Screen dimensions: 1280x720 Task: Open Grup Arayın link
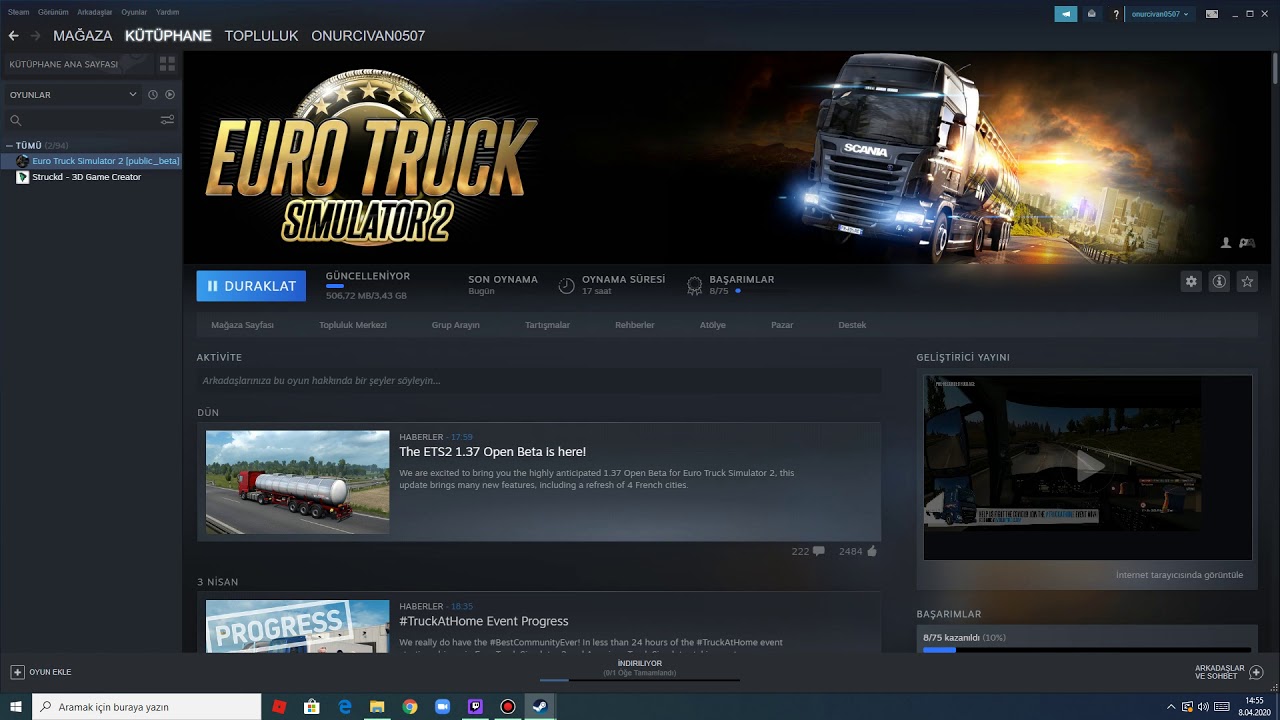pos(456,325)
